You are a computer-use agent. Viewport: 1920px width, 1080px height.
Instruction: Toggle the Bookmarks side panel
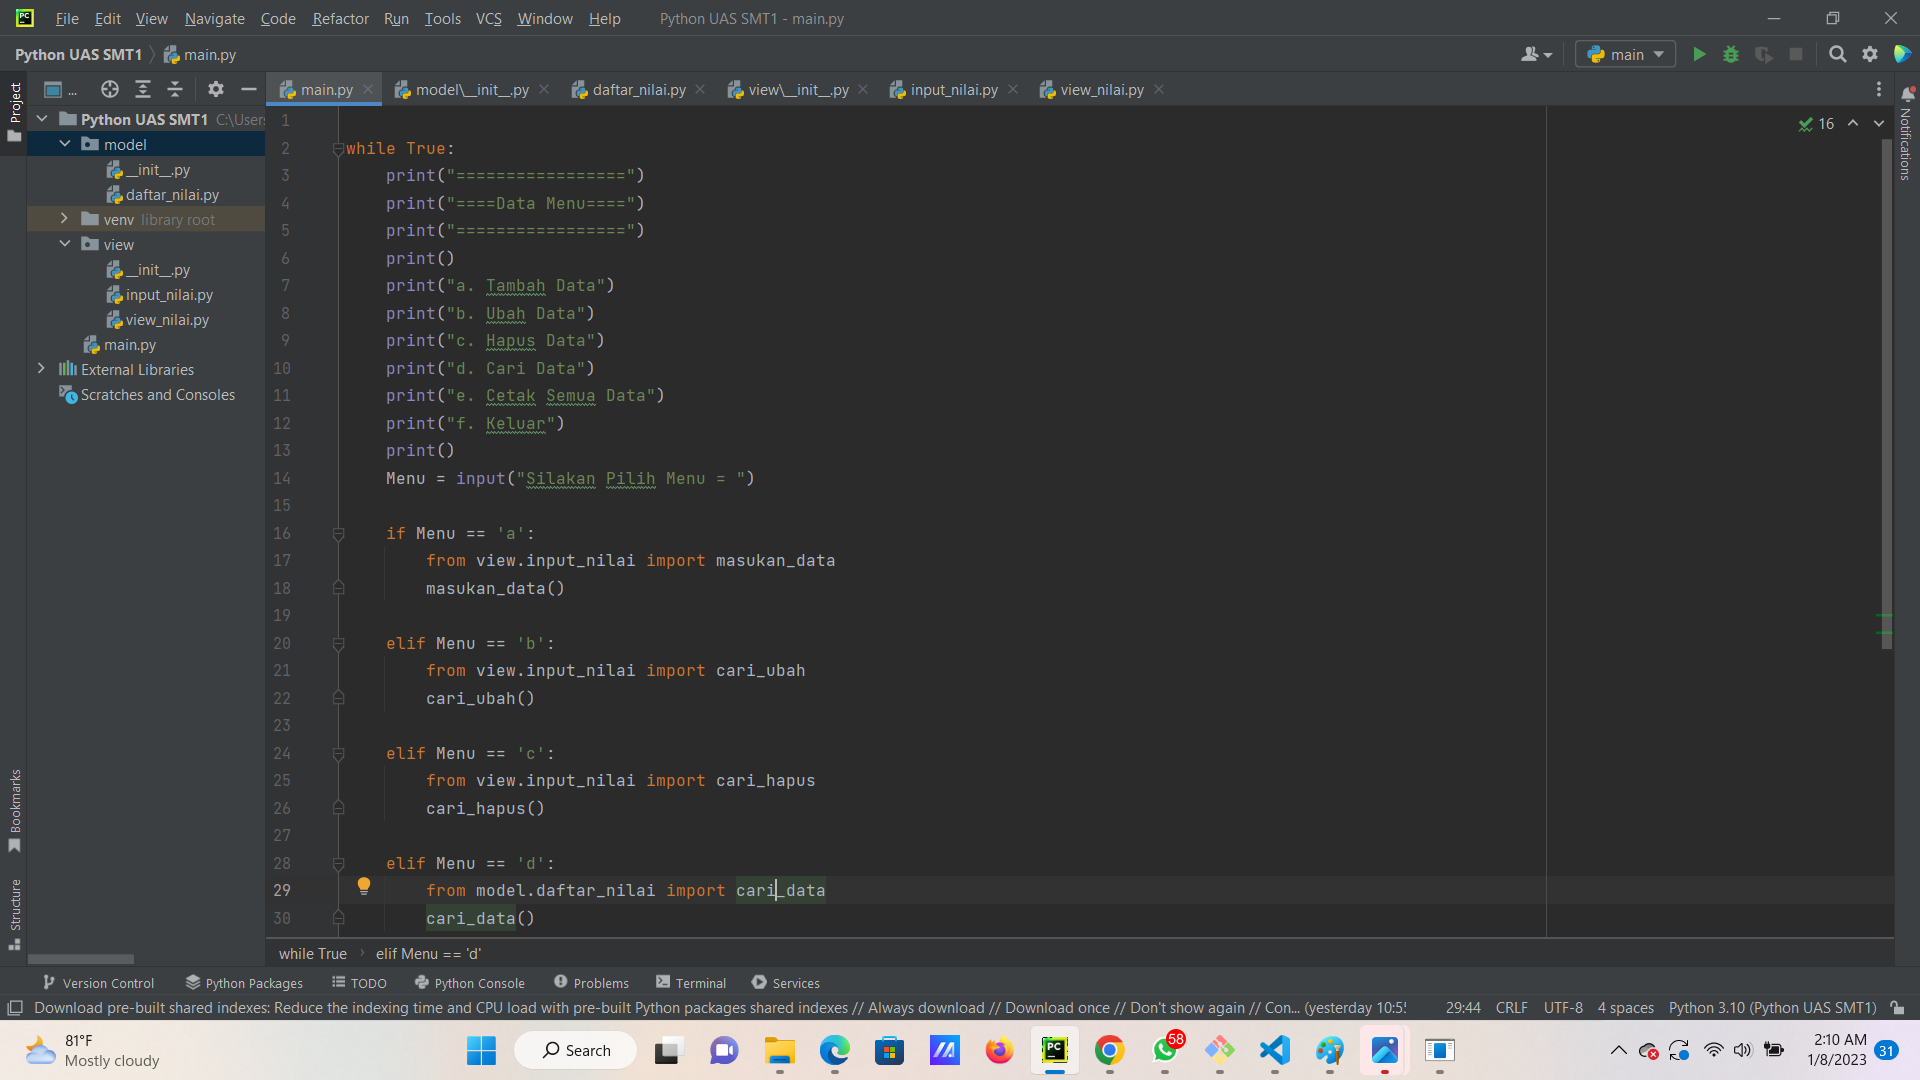[x=14, y=810]
